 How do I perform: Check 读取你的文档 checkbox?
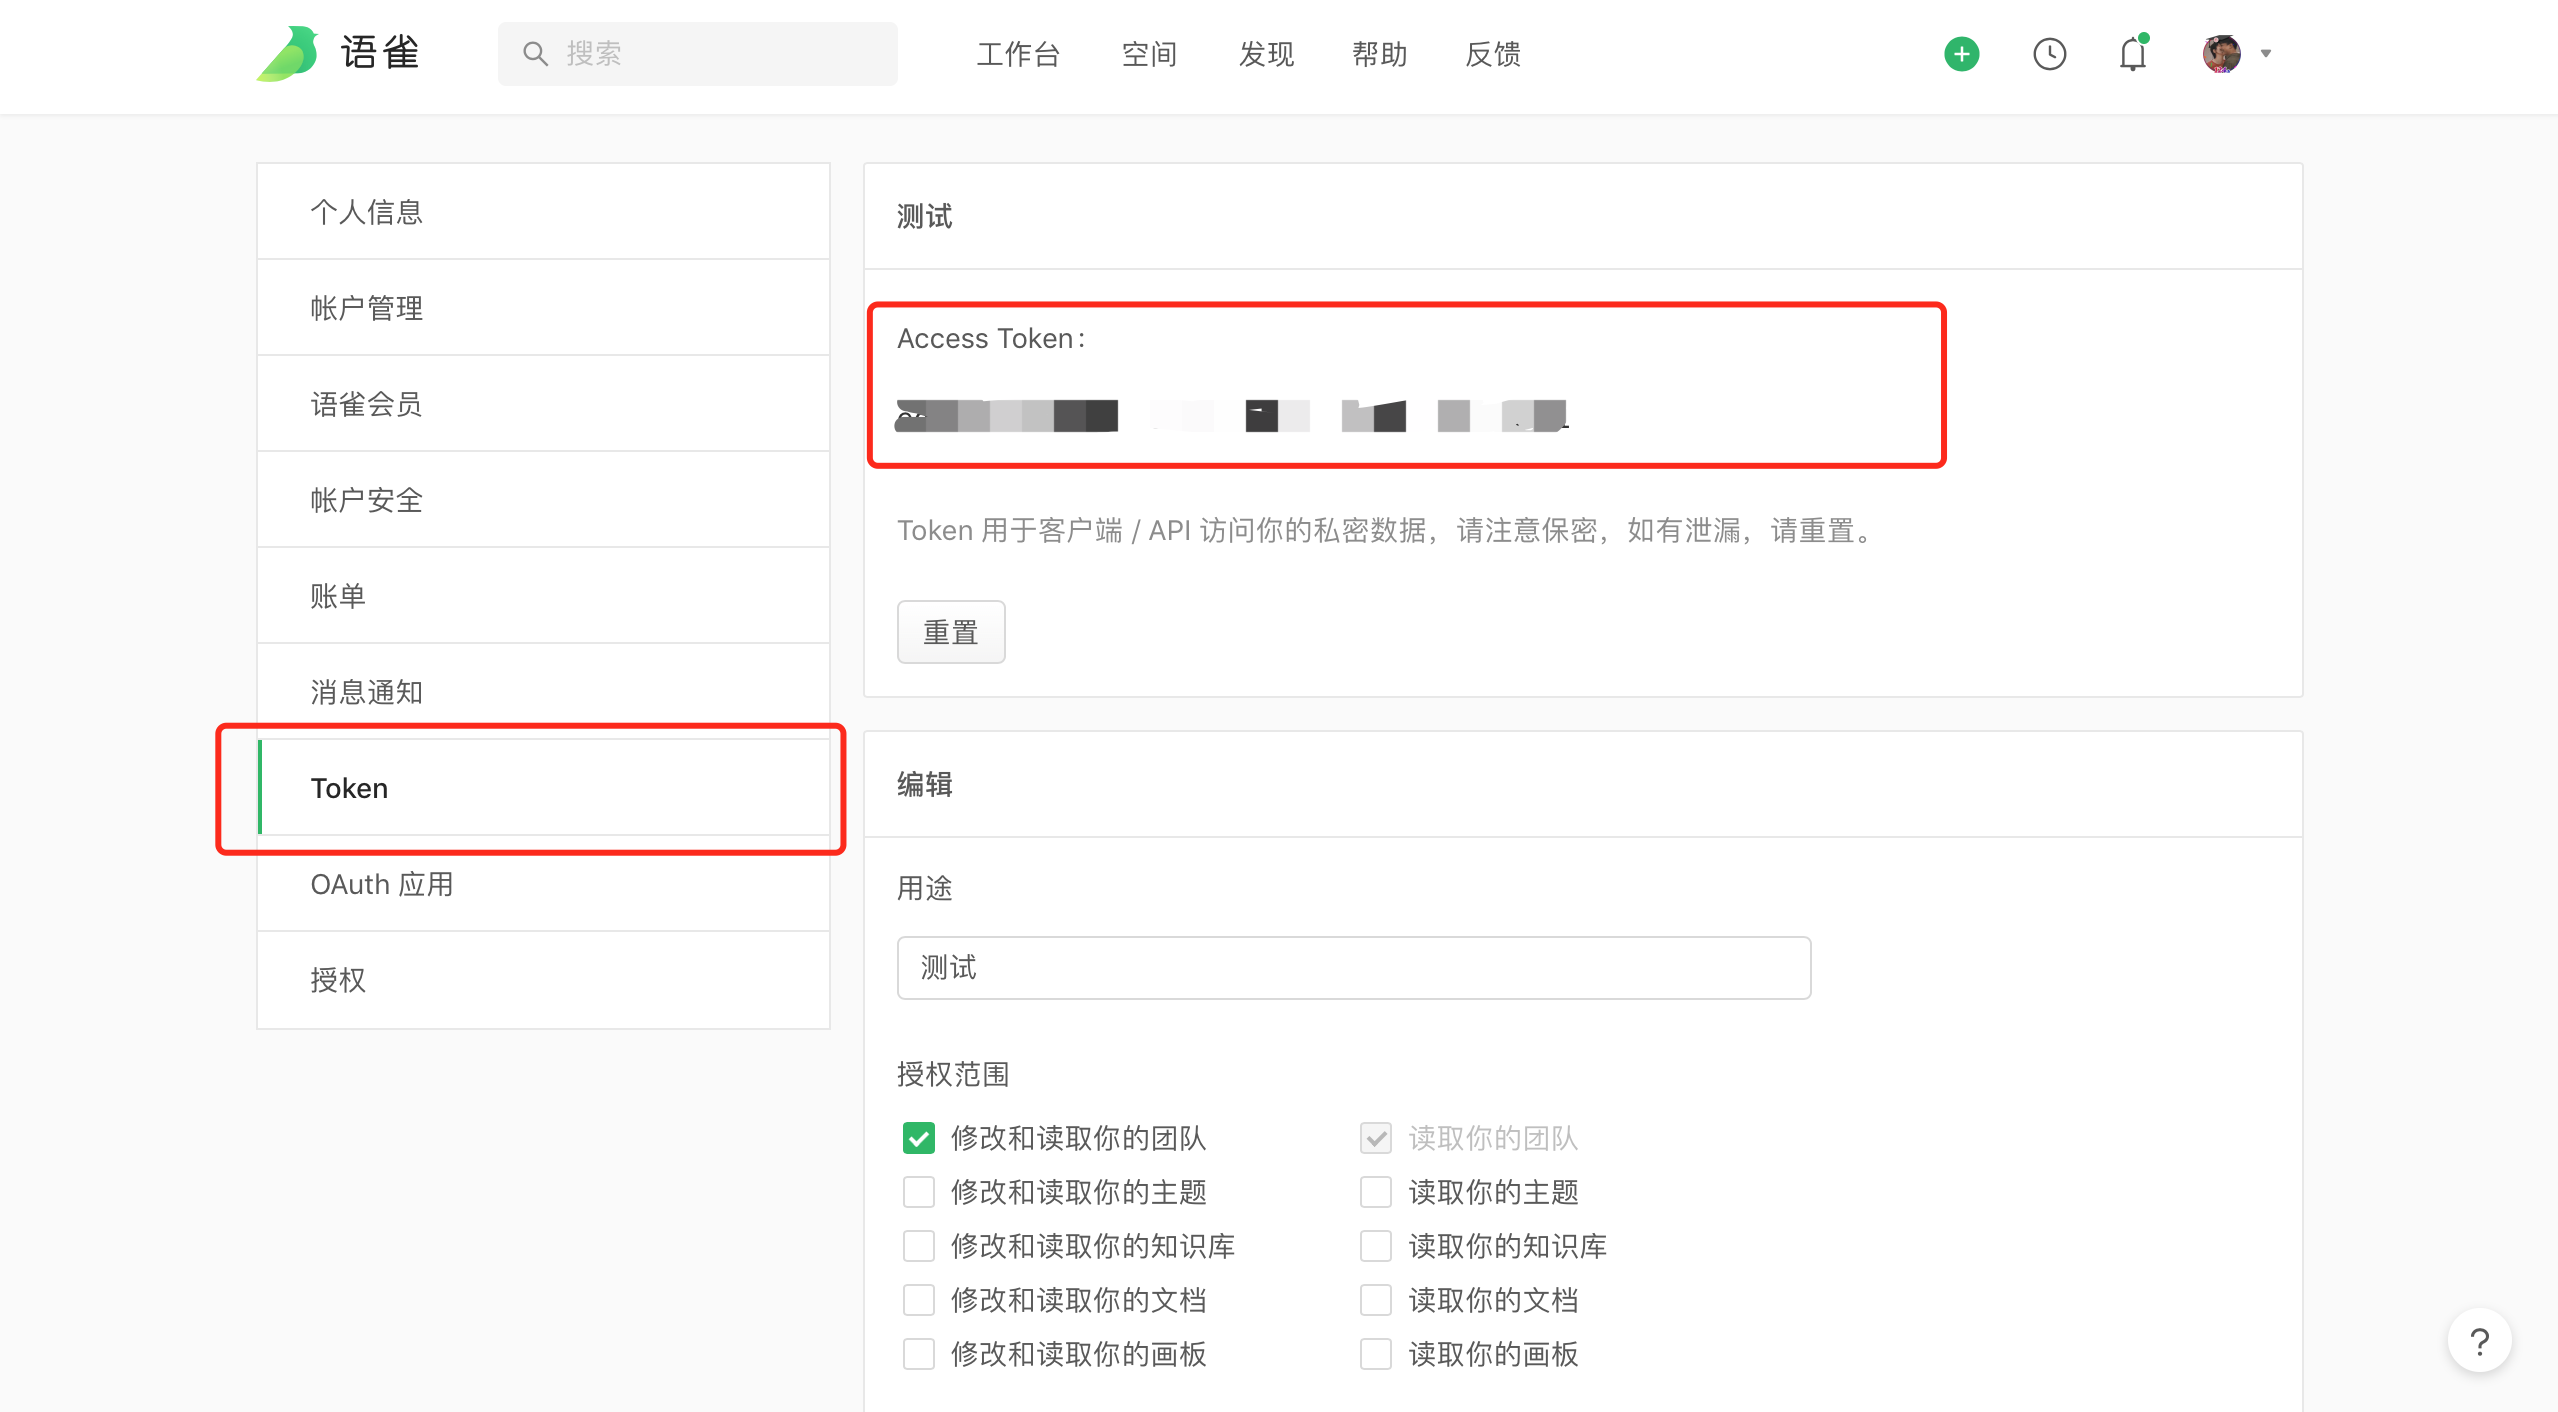click(x=1376, y=1300)
